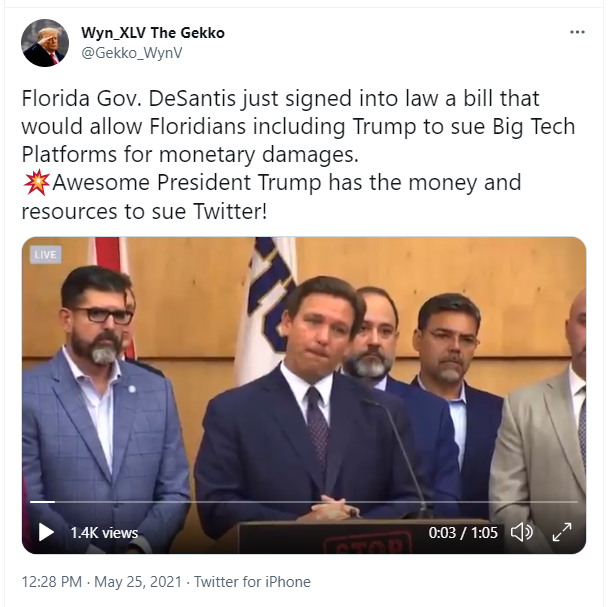Viewport: 609px width, 607px height.
Task: Click the LIVE badge on the video
Action: click(45, 255)
